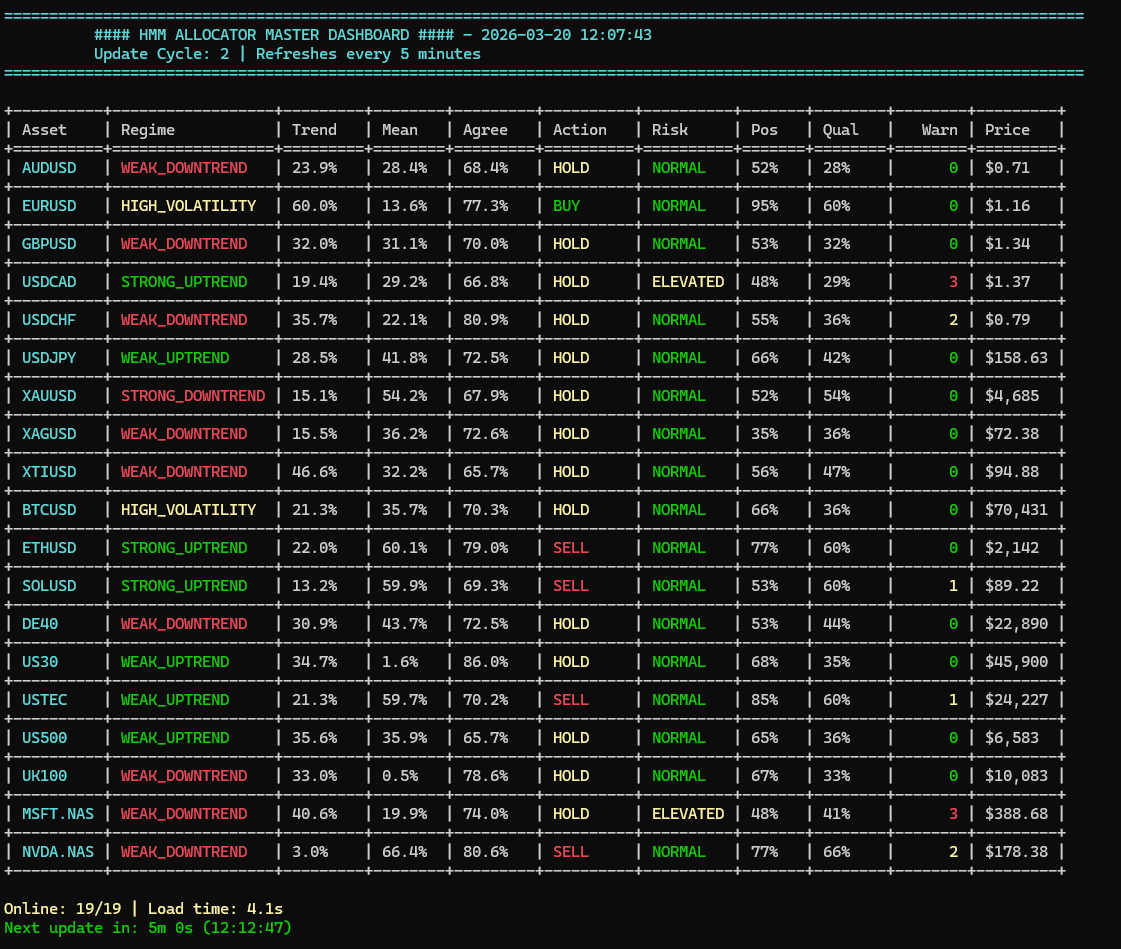Click the GBPUSD asset name
The image size is (1121, 949).
point(49,244)
